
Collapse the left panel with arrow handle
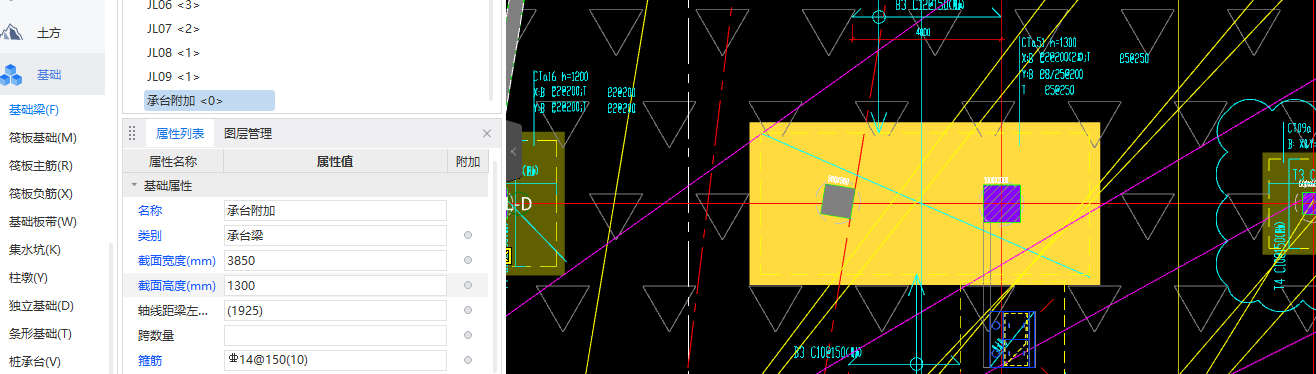coord(513,151)
